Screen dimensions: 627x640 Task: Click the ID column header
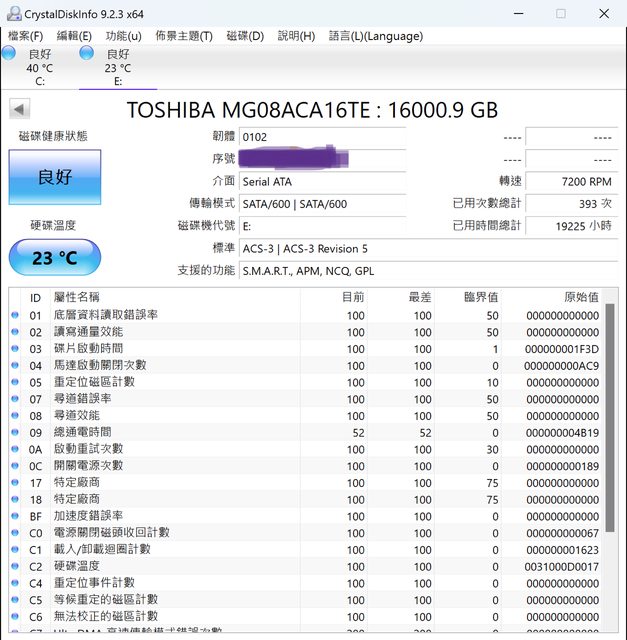35,298
